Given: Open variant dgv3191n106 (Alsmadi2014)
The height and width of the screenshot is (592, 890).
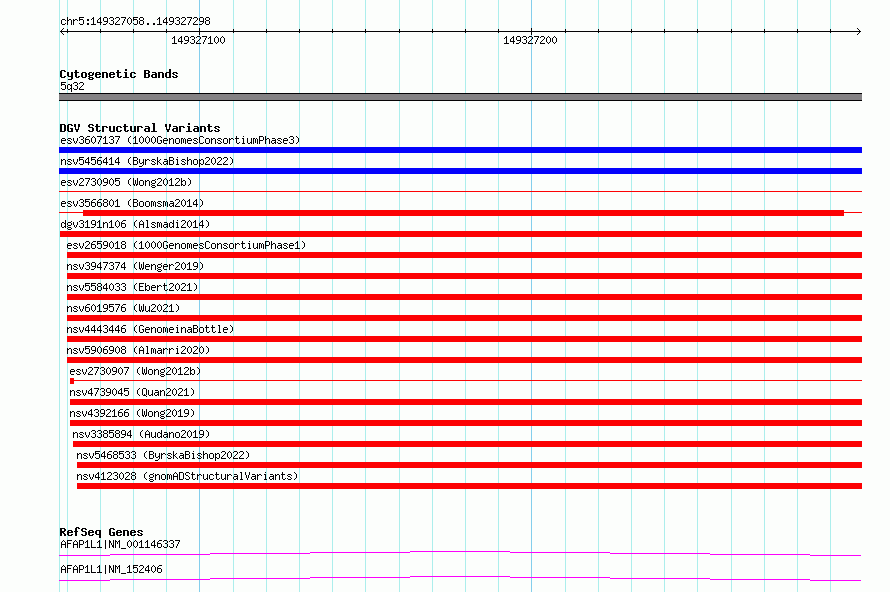Looking at the screenshot, I should click(x=135, y=224).
